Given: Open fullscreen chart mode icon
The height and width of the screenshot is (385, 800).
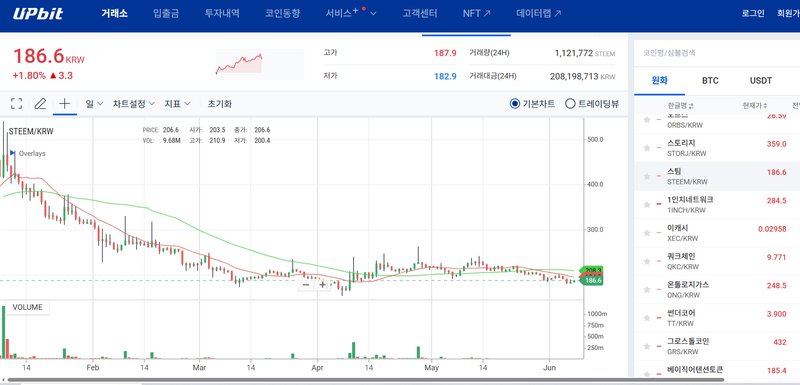Looking at the screenshot, I should [x=16, y=104].
